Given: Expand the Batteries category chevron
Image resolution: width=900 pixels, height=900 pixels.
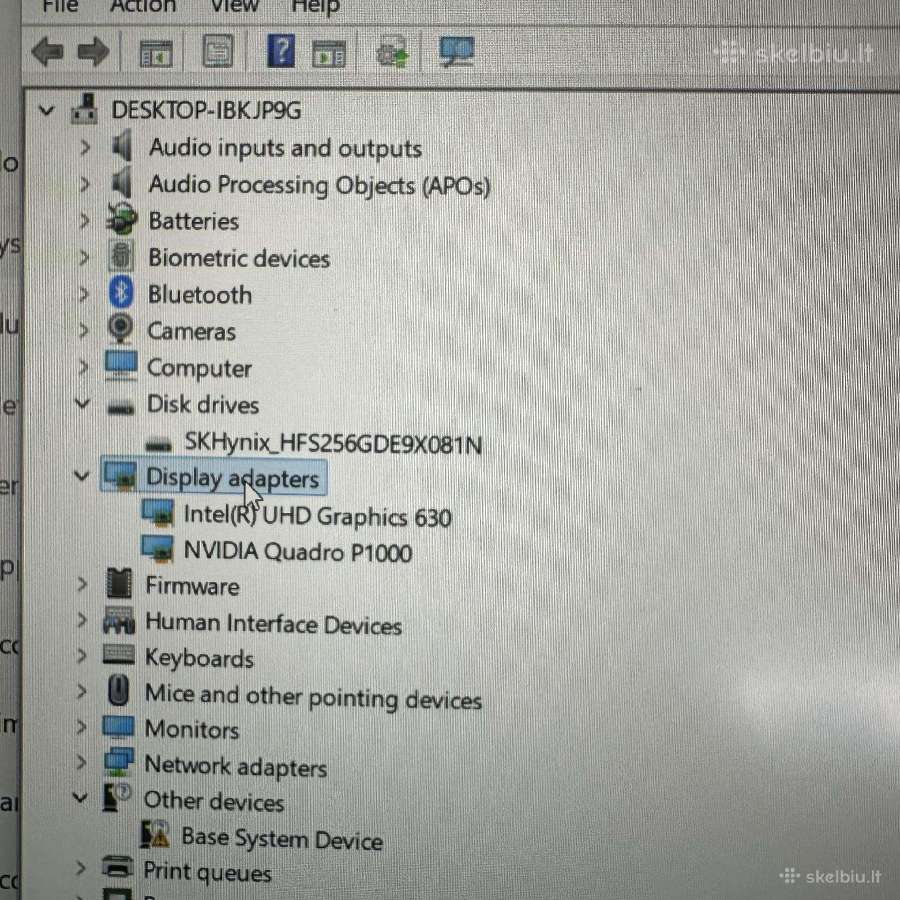Looking at the screenshot, I should point(84,221).
